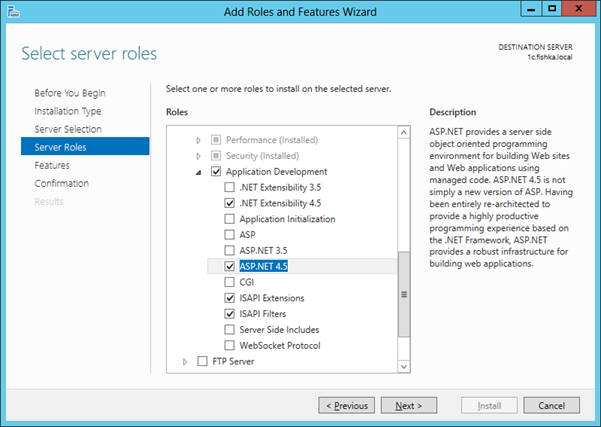Click the Next button

coord(409,405)
